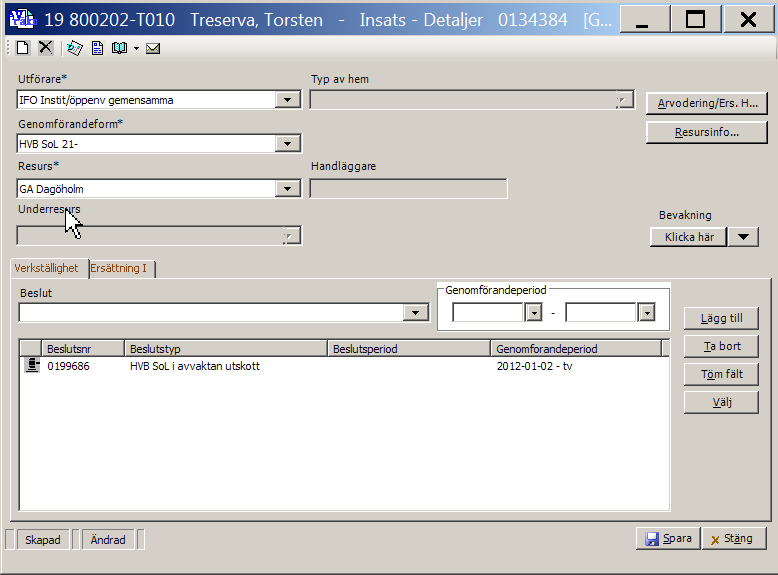Select the row cell 0199686

coord(68,366)
